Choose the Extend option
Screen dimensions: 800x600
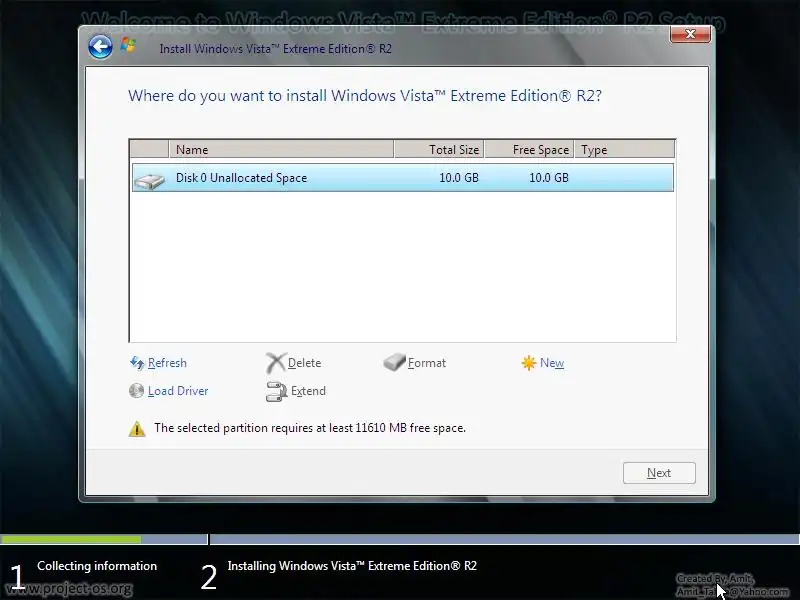pyautogui.click(x=308, y=391)
